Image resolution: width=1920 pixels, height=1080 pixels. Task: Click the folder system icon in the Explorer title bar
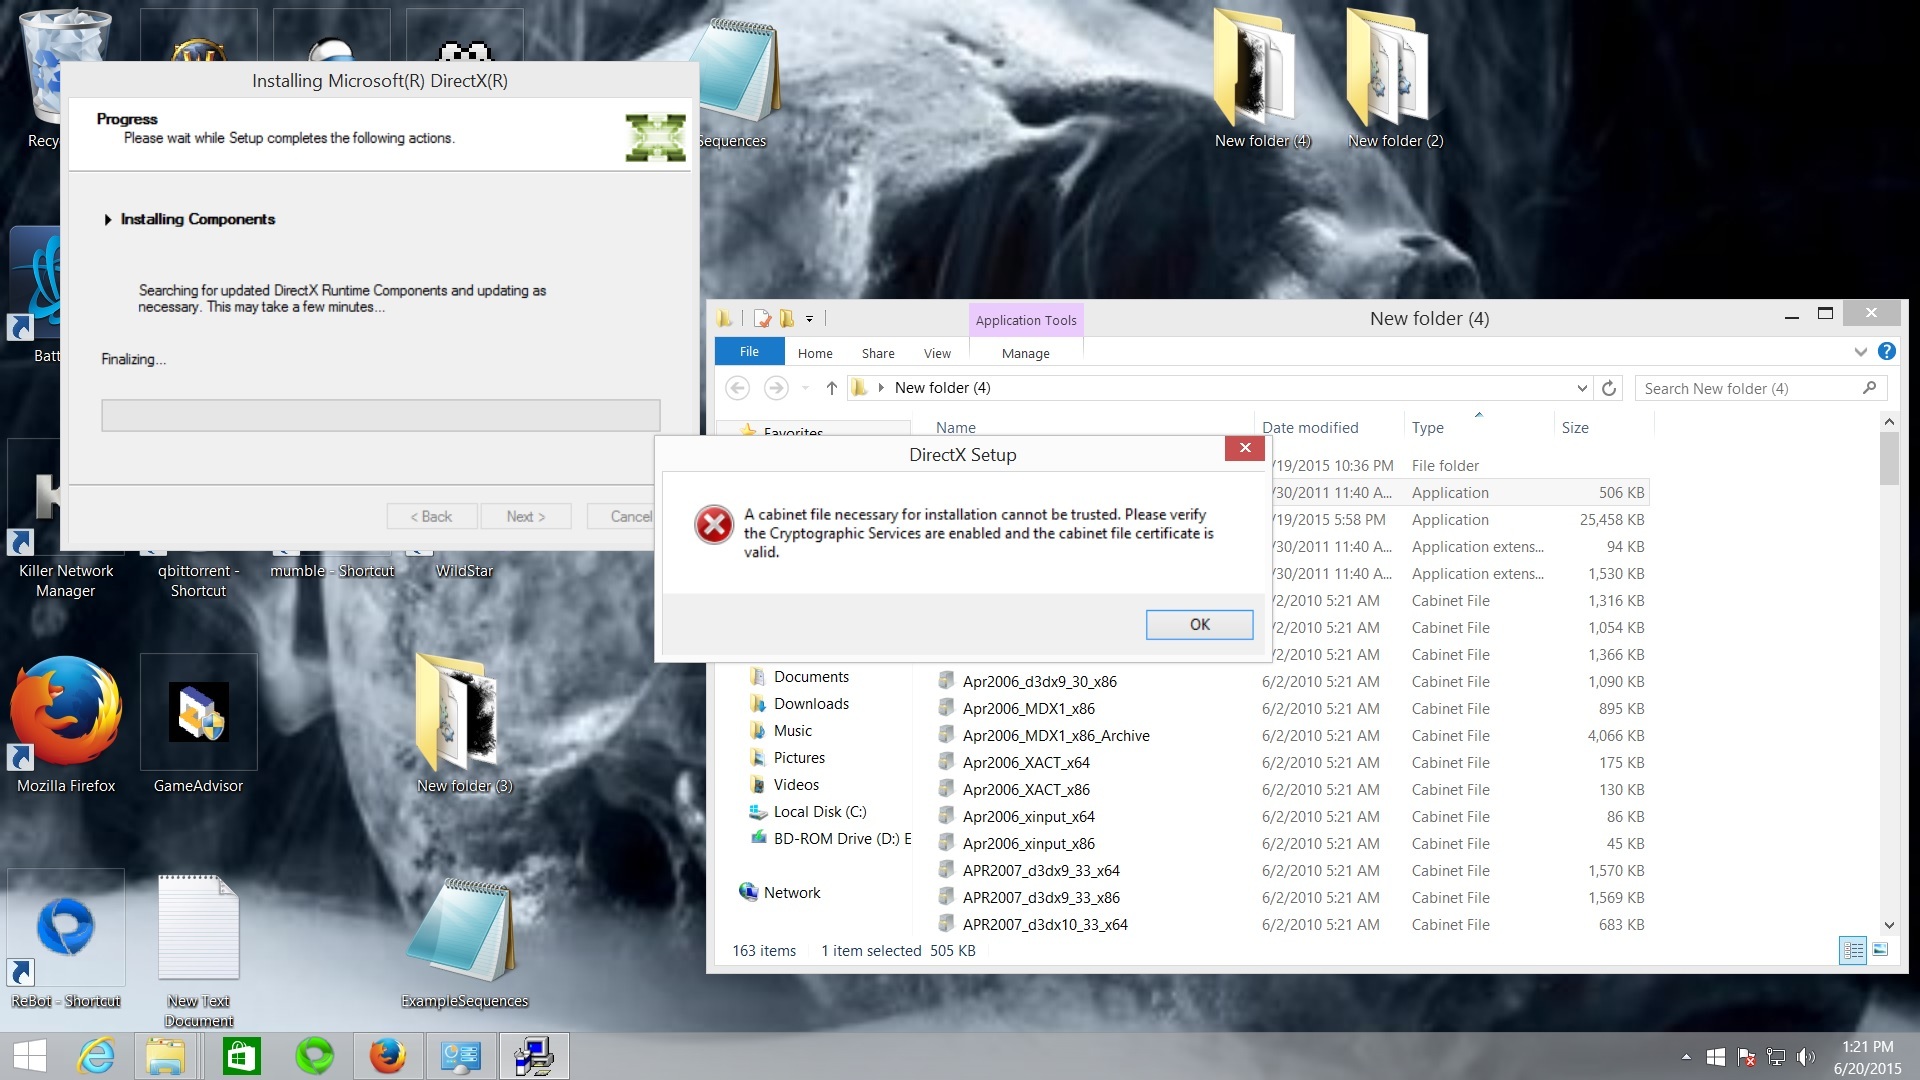[725, 319]
